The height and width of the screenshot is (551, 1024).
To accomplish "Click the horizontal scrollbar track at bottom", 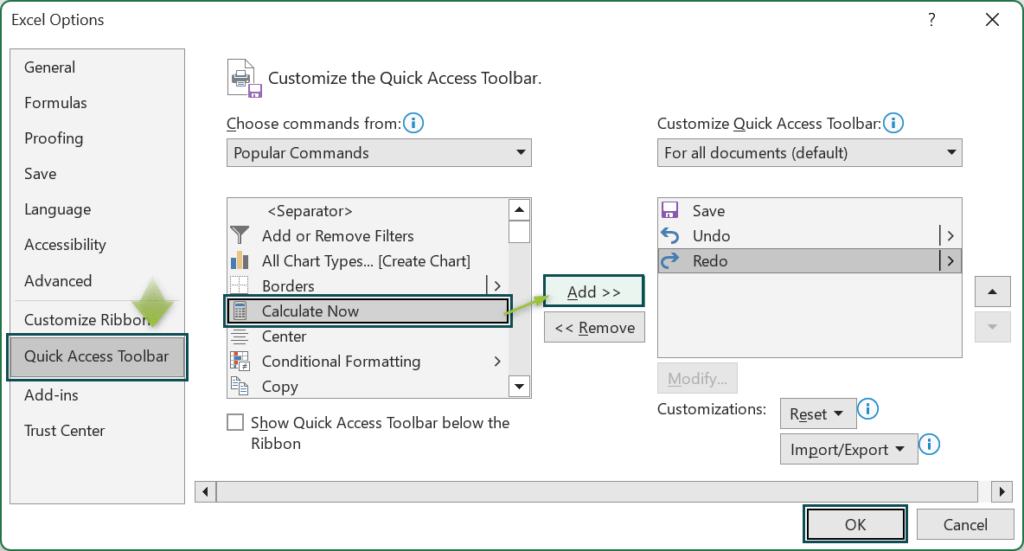I will (597, 492).
